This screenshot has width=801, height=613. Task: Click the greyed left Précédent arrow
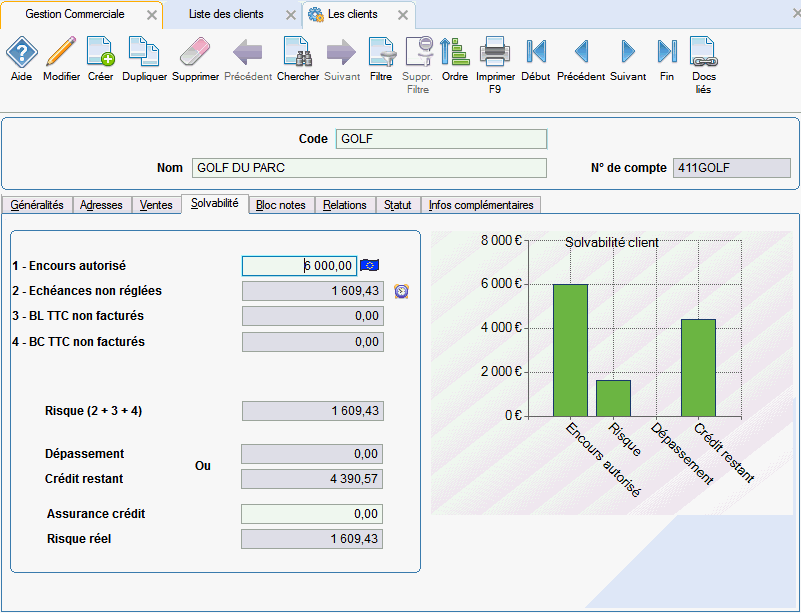pos(248,52)
